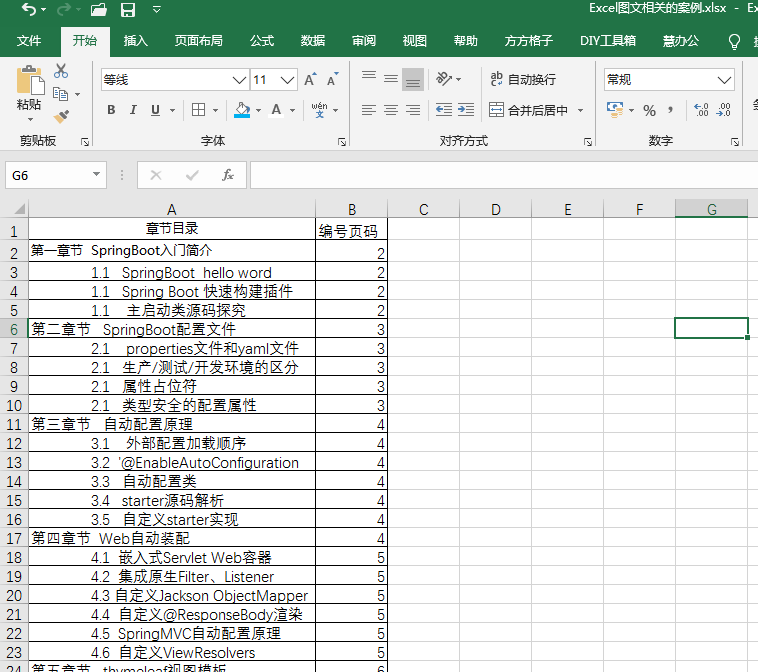Click the Undo arrow icon
This screenshot has width=758, height=672.
pos(29,9)
